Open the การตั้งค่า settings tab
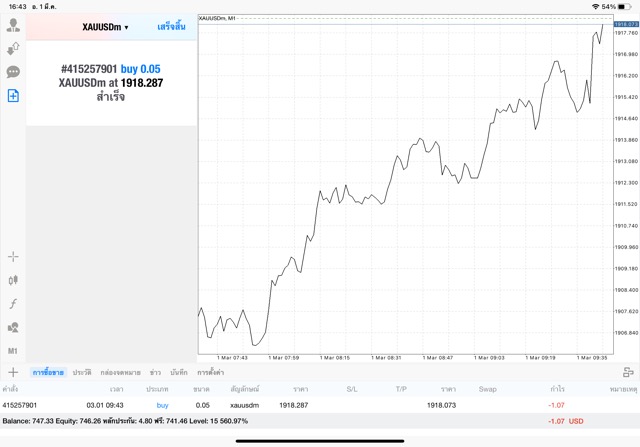This screenshot has width=640, height=447. 210,372
